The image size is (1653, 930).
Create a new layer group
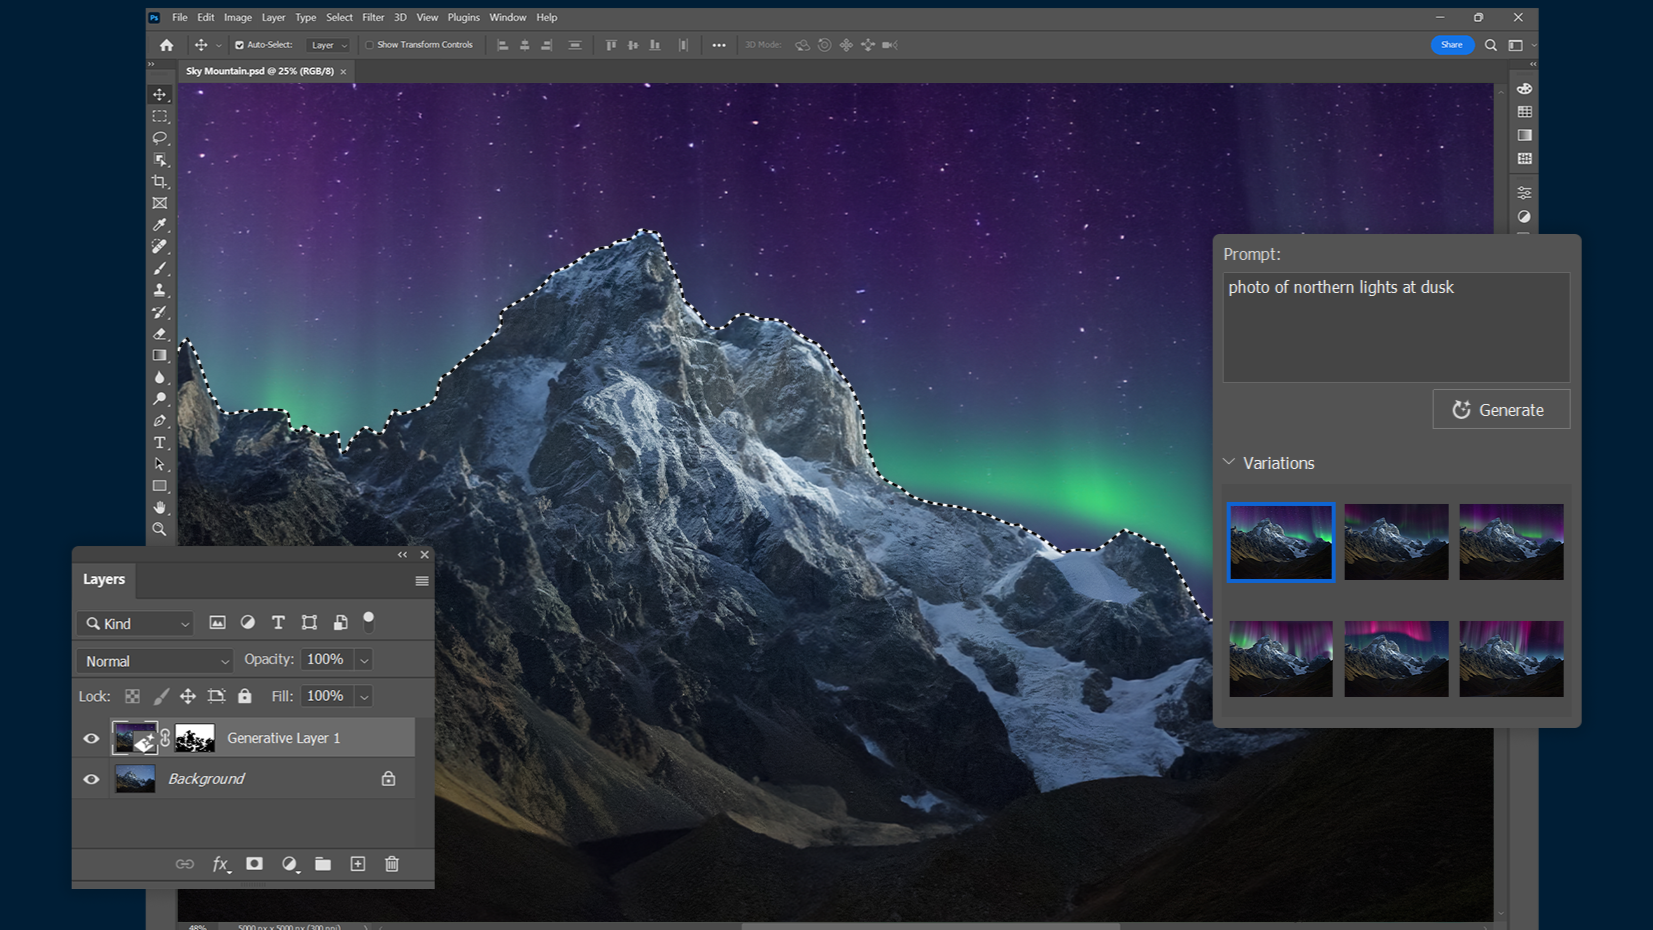323,864
